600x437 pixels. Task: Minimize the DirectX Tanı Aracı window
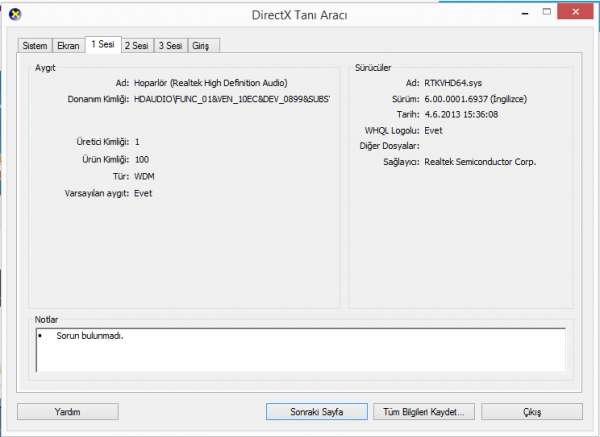pos(525,13)
